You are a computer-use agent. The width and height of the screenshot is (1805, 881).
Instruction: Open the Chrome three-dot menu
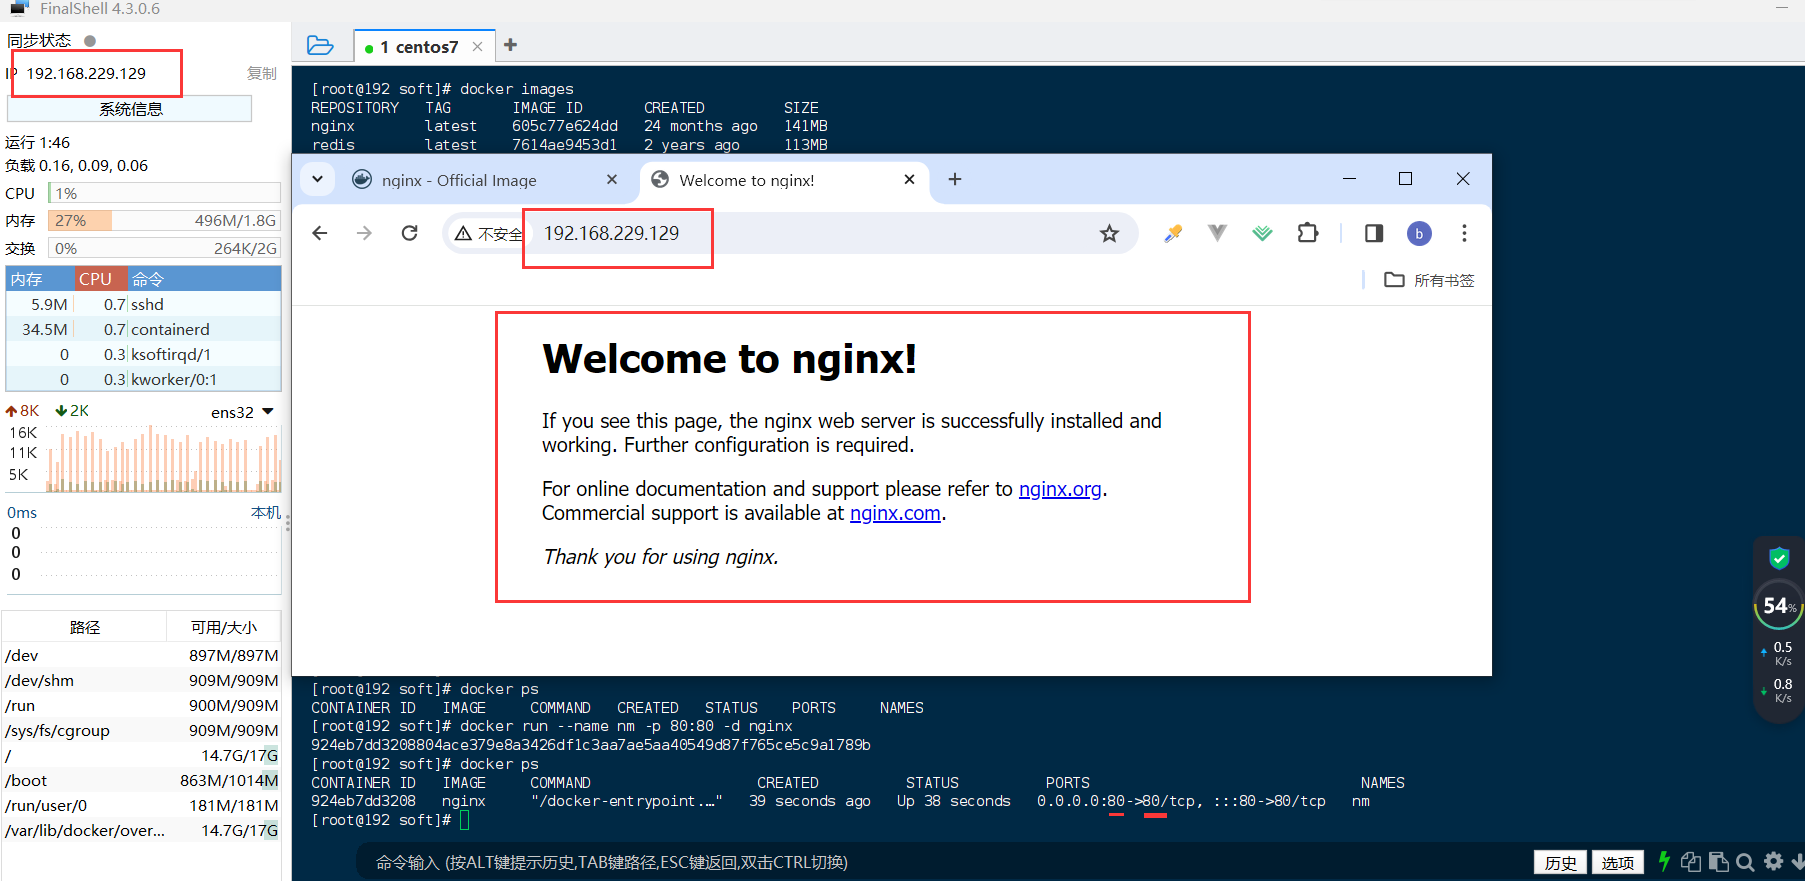(1464, 233)
